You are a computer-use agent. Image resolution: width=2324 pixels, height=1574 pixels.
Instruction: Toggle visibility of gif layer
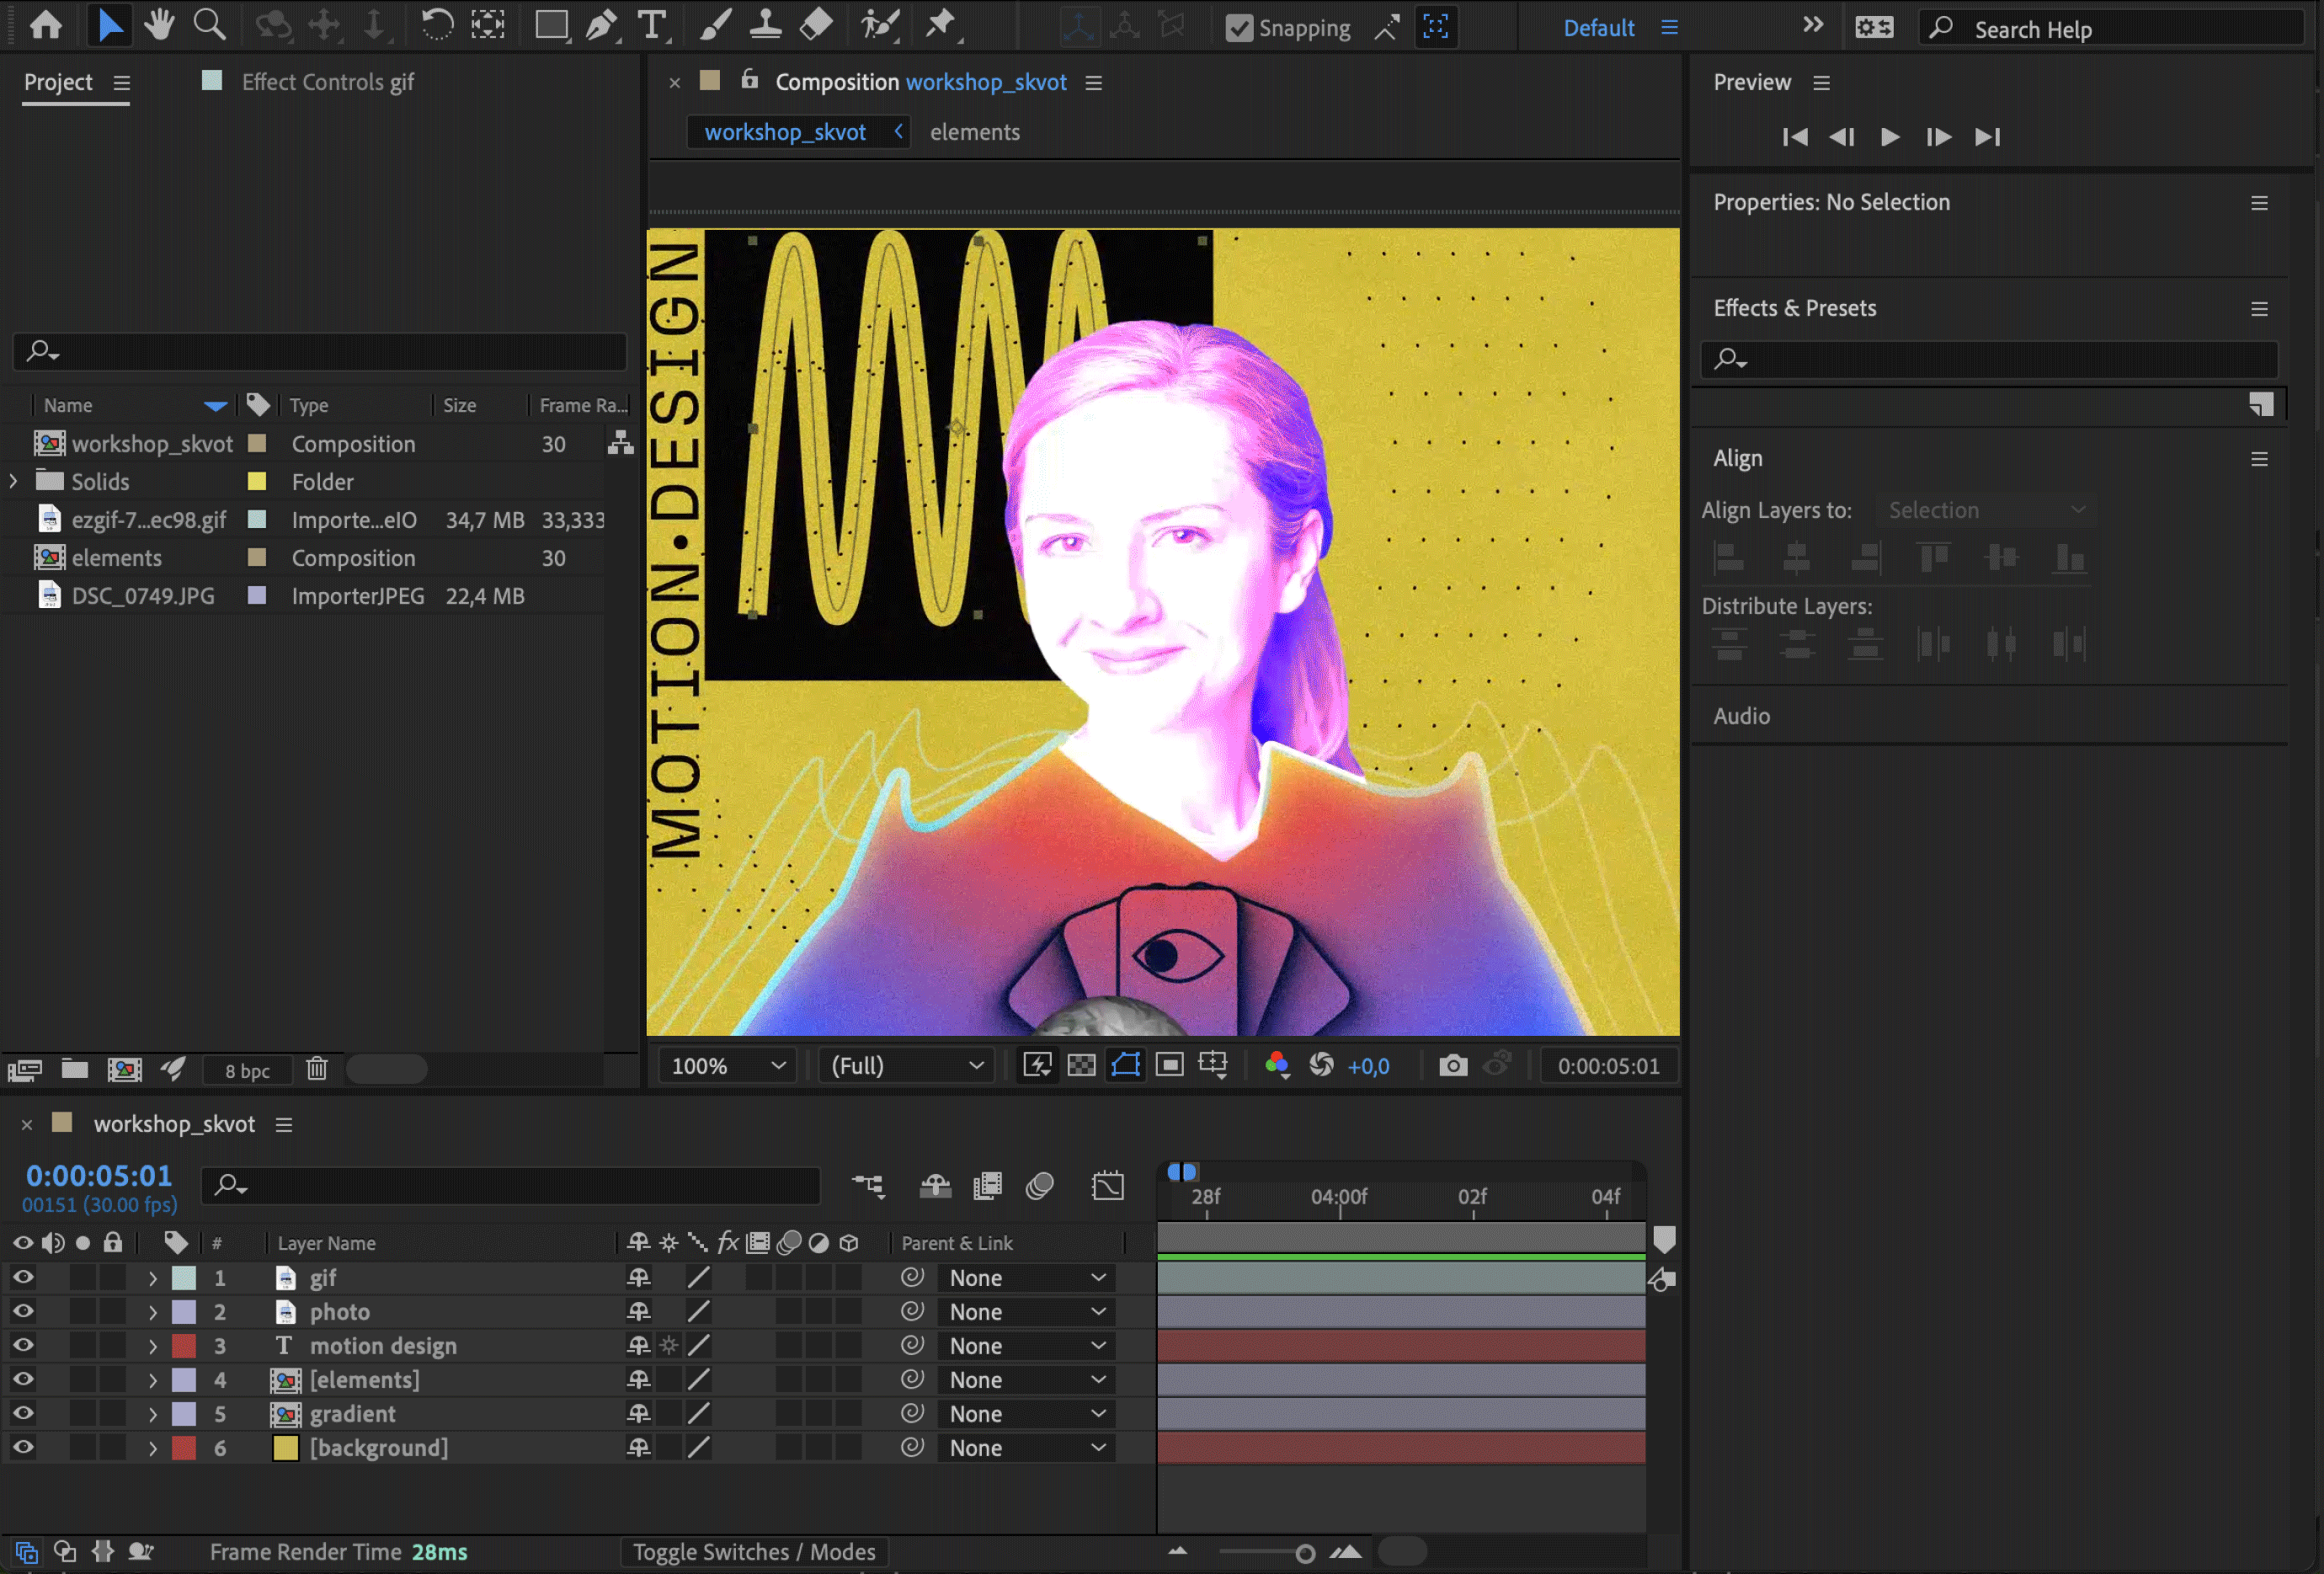[23, 1277]
